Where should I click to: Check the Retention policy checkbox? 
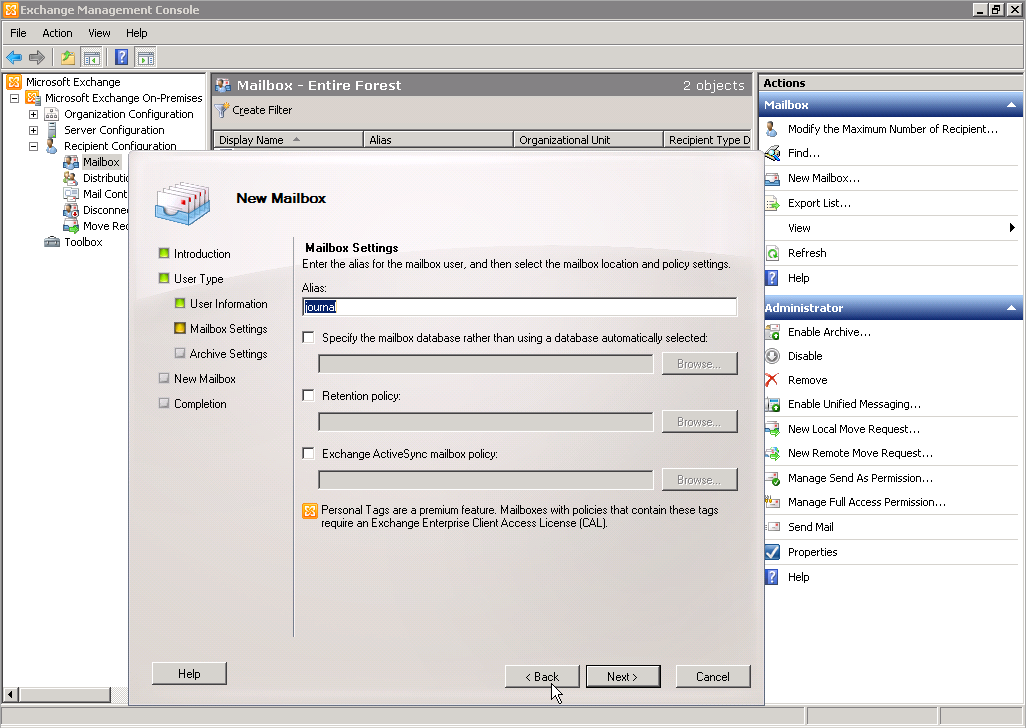(309, 396)
